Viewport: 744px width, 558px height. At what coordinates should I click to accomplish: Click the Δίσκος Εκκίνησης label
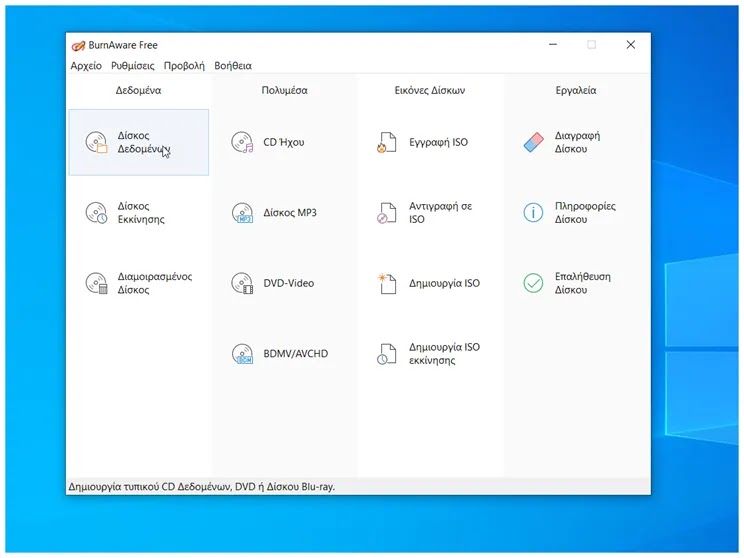click(141, 213)
